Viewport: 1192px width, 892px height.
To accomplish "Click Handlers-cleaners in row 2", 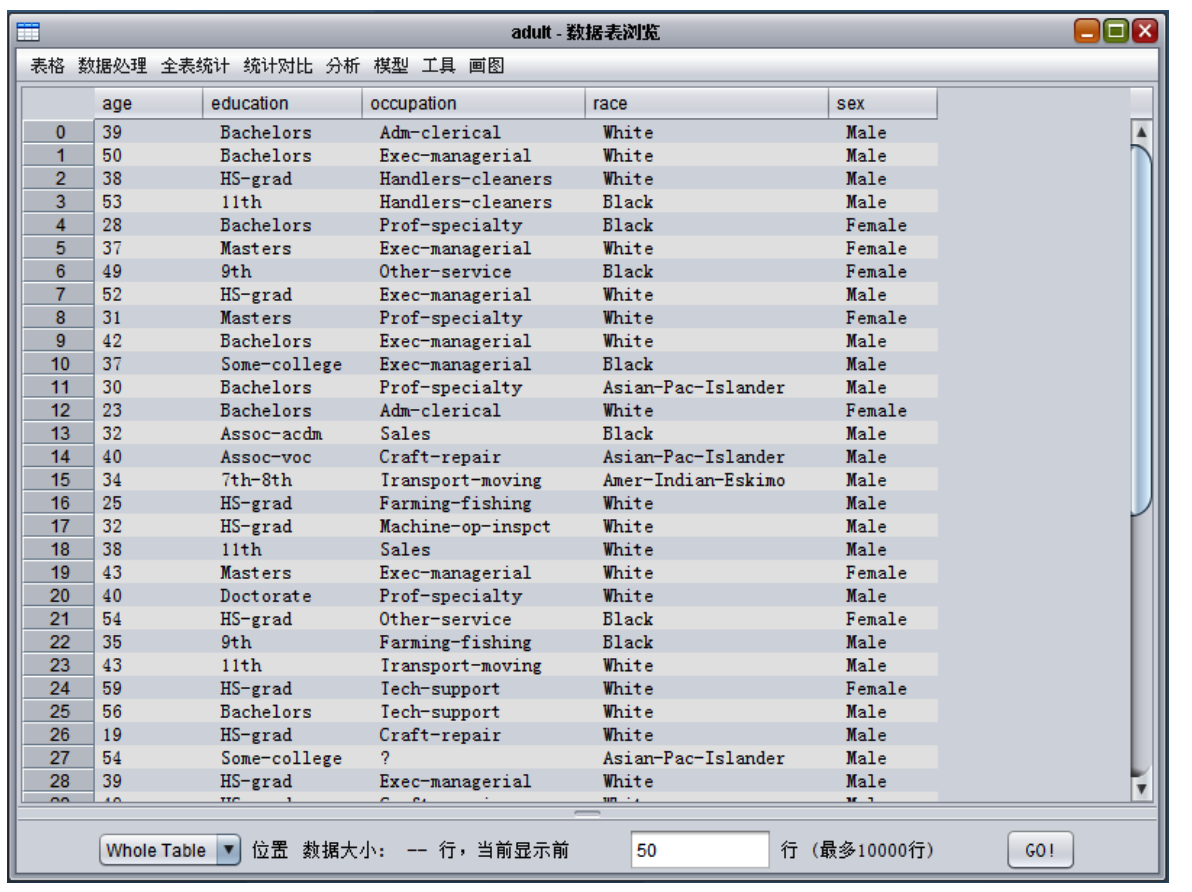I will point(465,179).
